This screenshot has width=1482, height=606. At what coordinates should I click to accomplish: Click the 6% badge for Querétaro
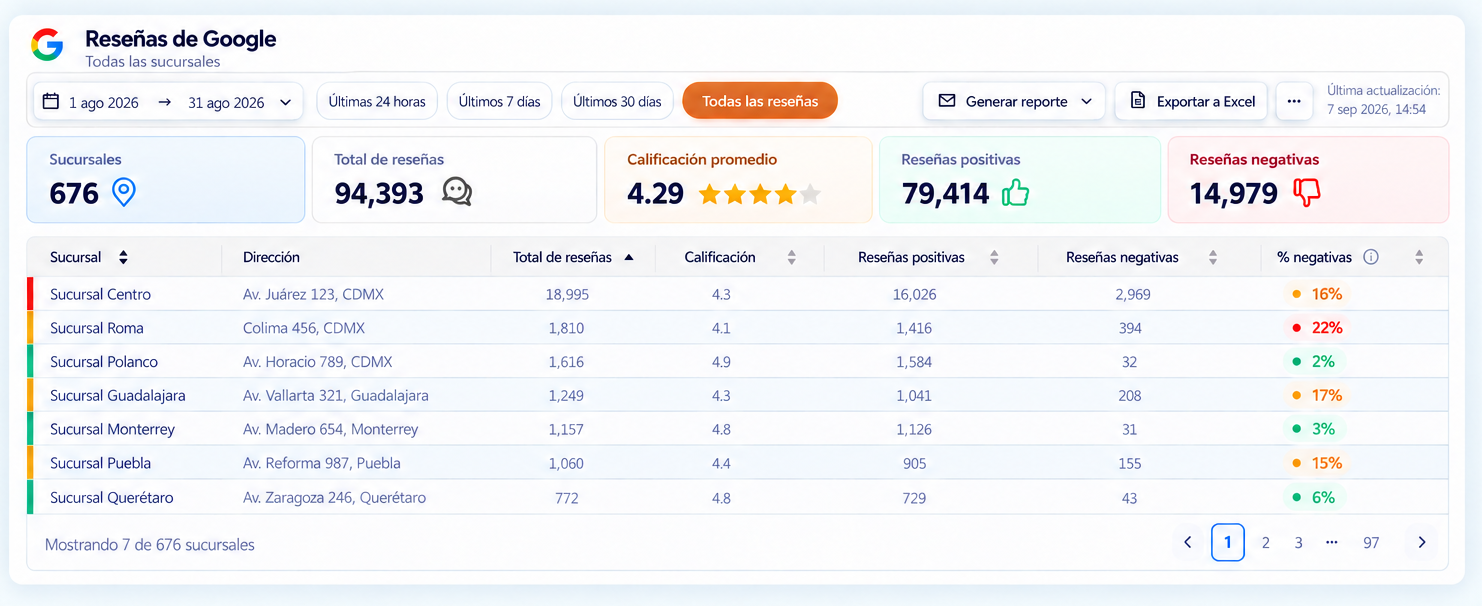(x=1313, y=497)
